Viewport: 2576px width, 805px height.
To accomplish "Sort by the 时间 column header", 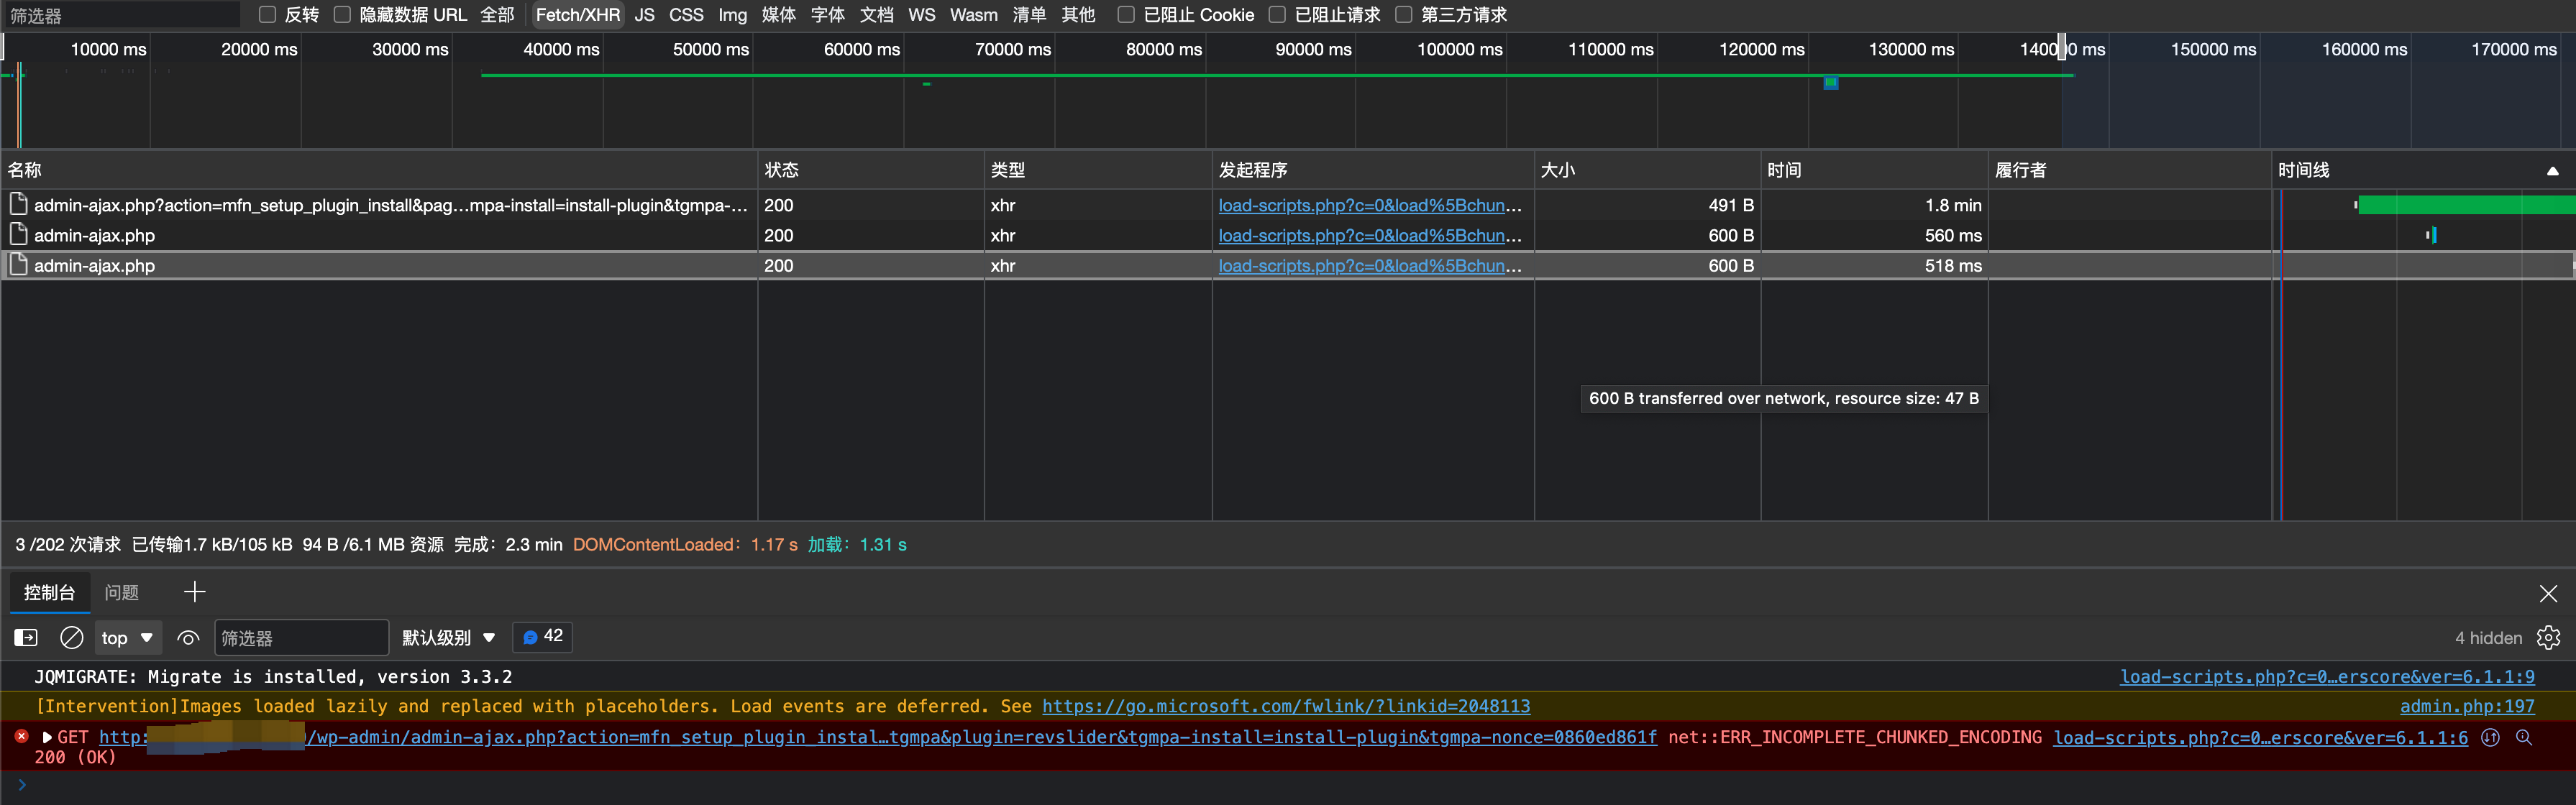I will pyautogui.click(x=1874, y=170).
